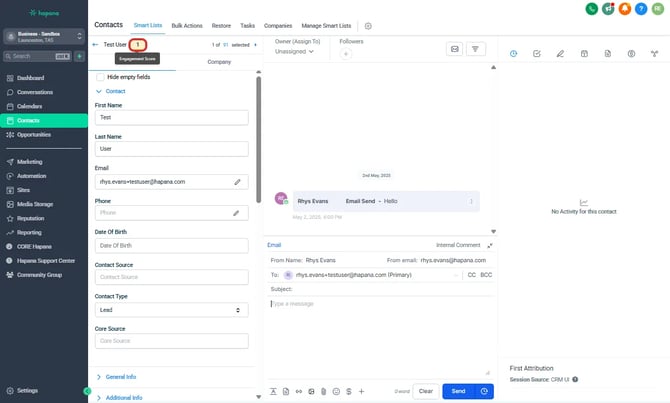Open the Contact Type dropdown
670x403 pixels.
tap(170, 311)
